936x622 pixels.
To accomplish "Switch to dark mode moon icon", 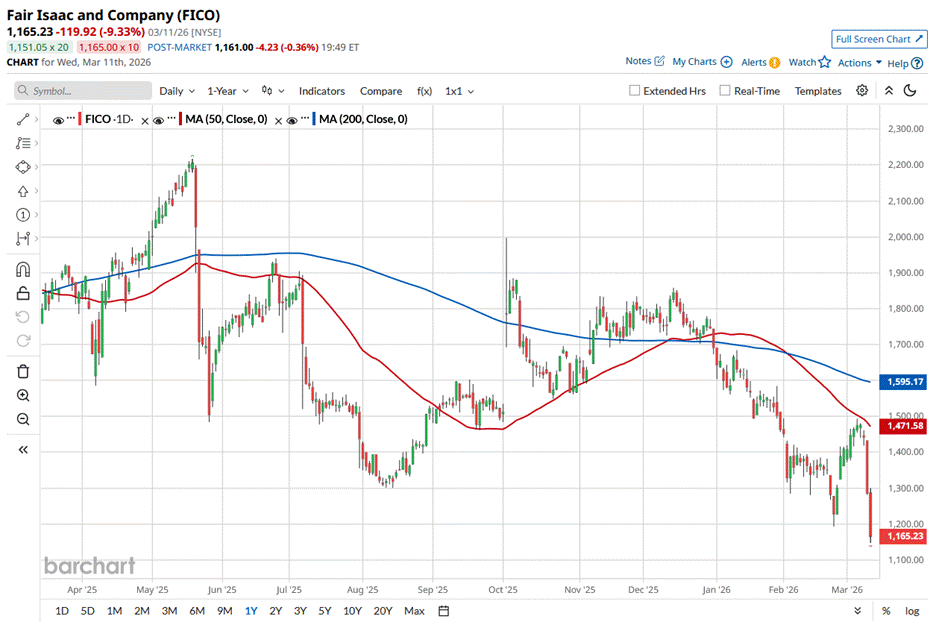I will 910,91.
